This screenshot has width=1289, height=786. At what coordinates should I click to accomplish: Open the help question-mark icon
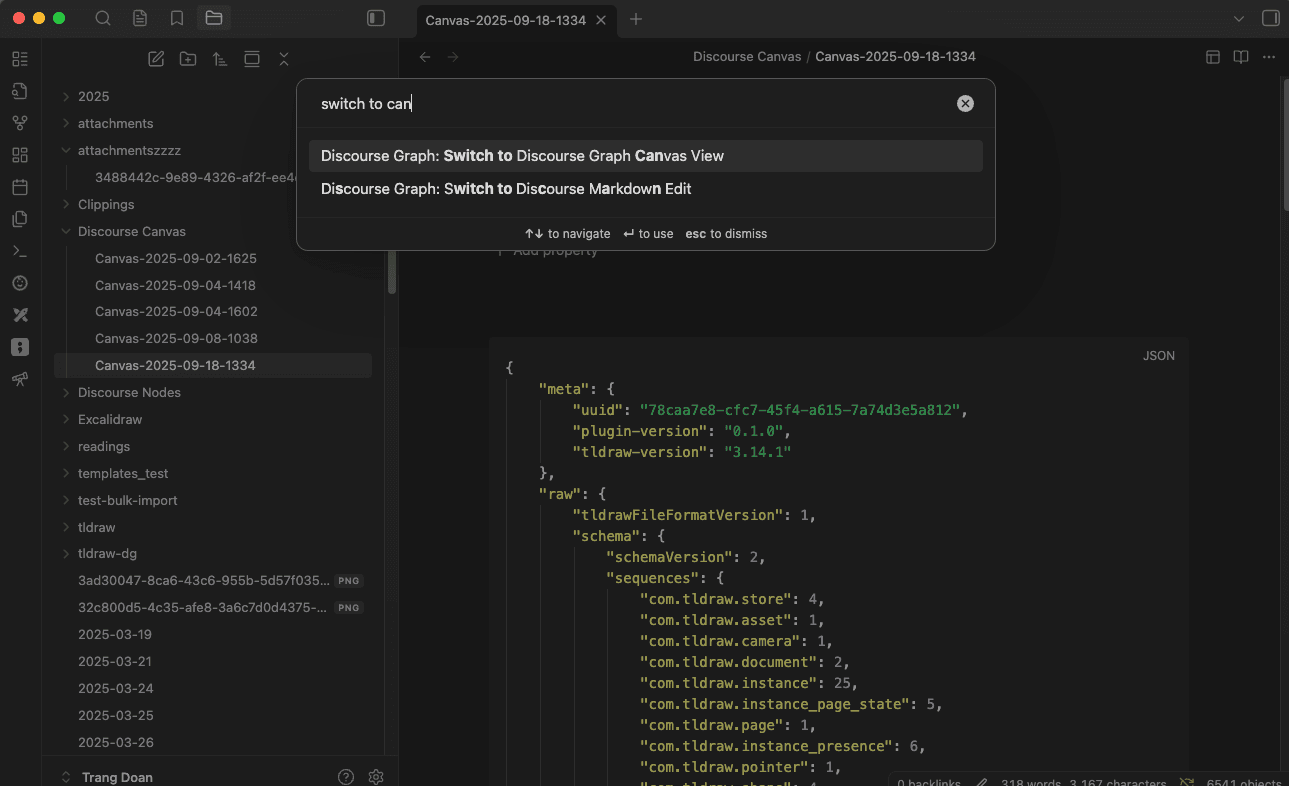(345, 776)
